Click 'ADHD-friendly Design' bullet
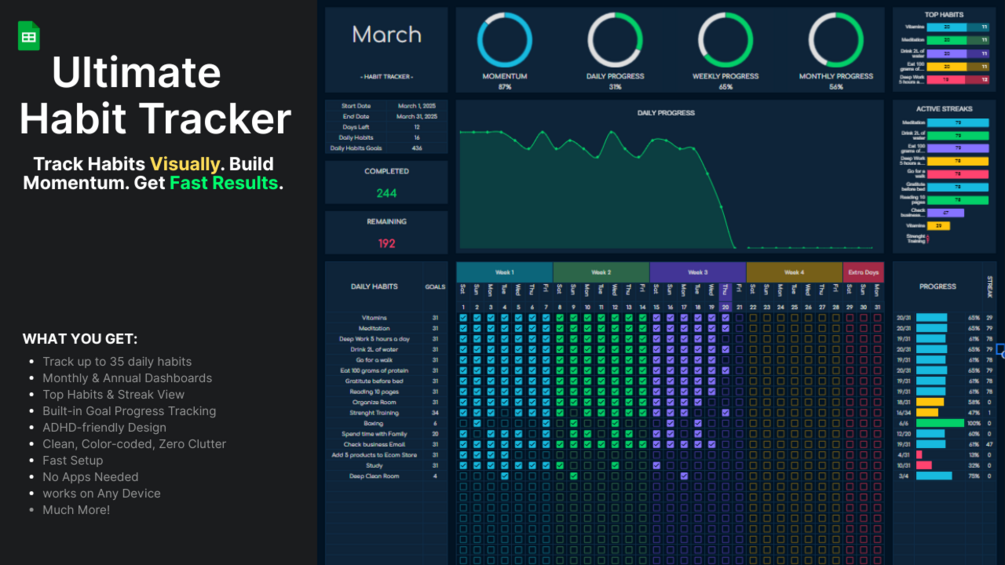This screenshot has height=565, width=1005. 104,427
